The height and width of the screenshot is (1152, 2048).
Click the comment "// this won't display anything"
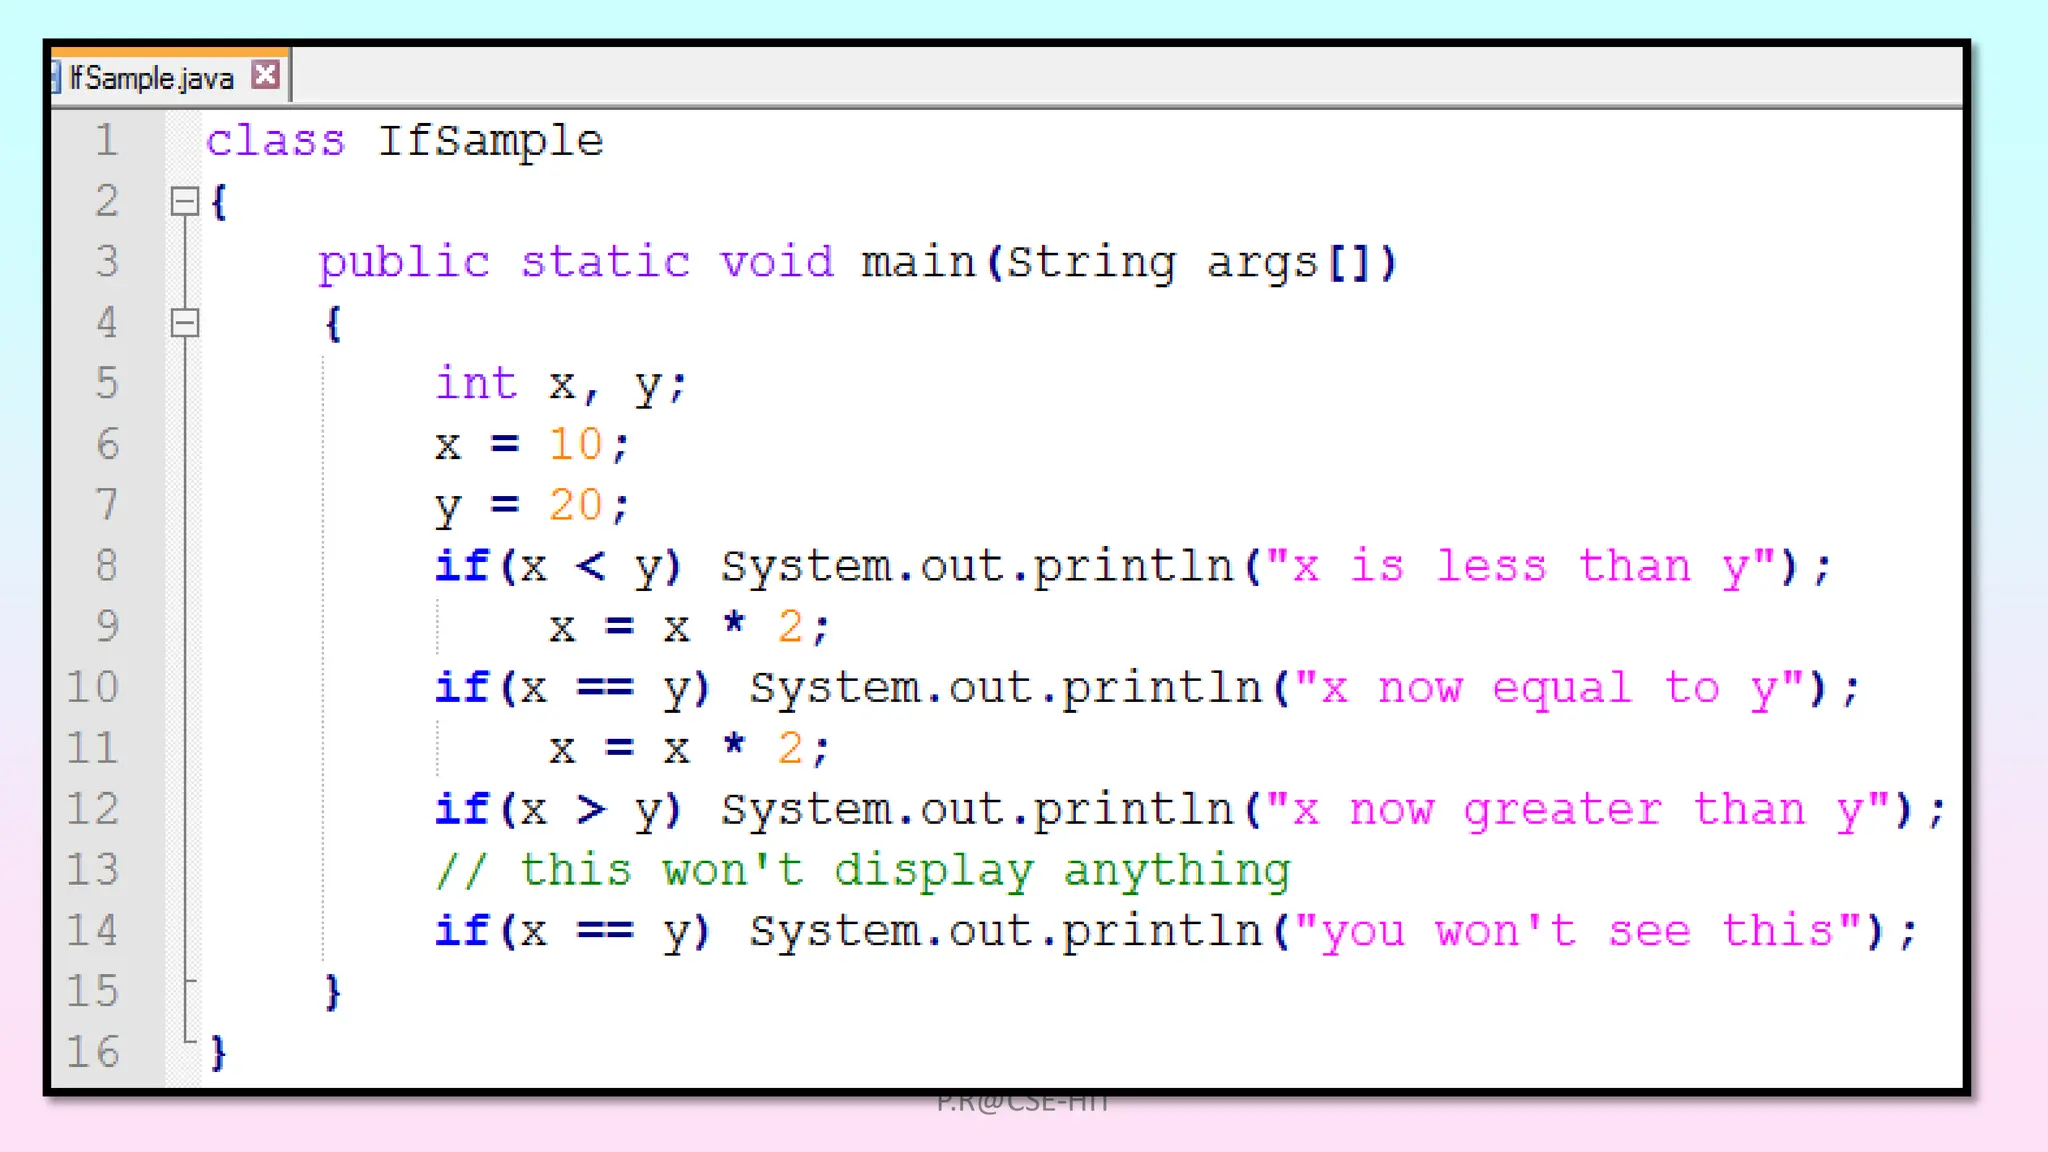[864, 870]
